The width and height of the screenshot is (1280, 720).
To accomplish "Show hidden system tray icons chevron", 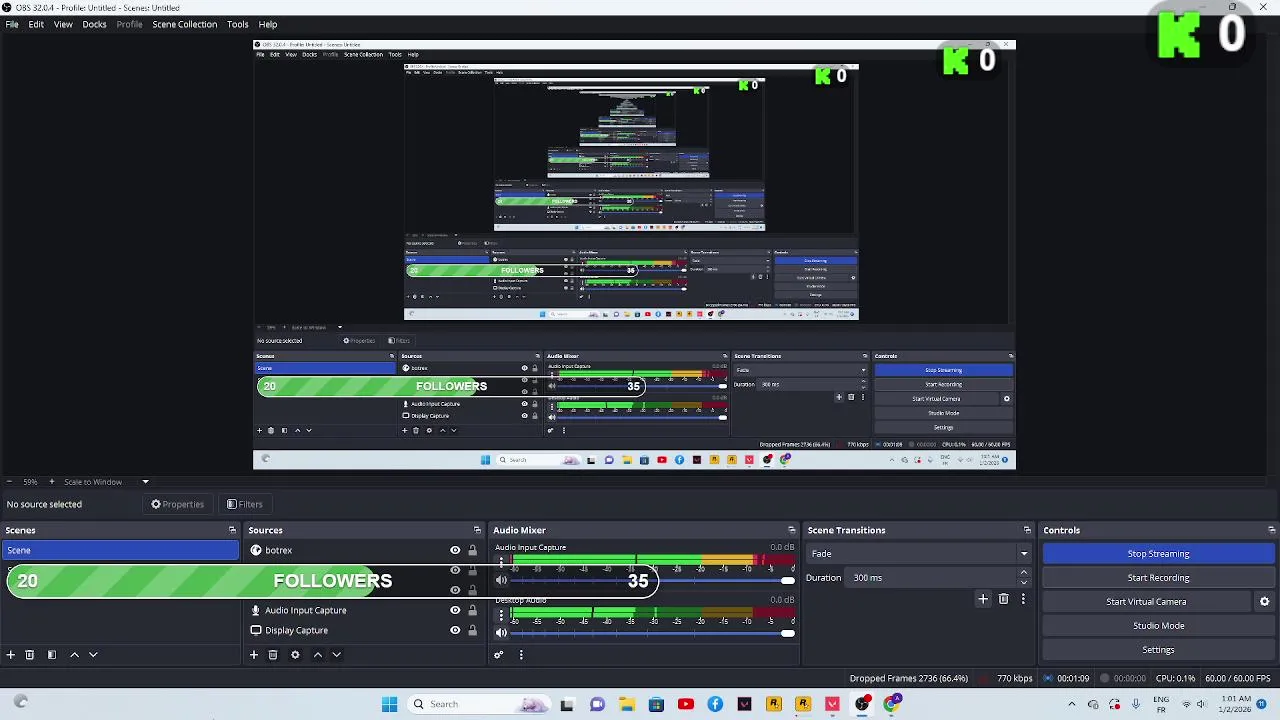I will pos(1072,705).
